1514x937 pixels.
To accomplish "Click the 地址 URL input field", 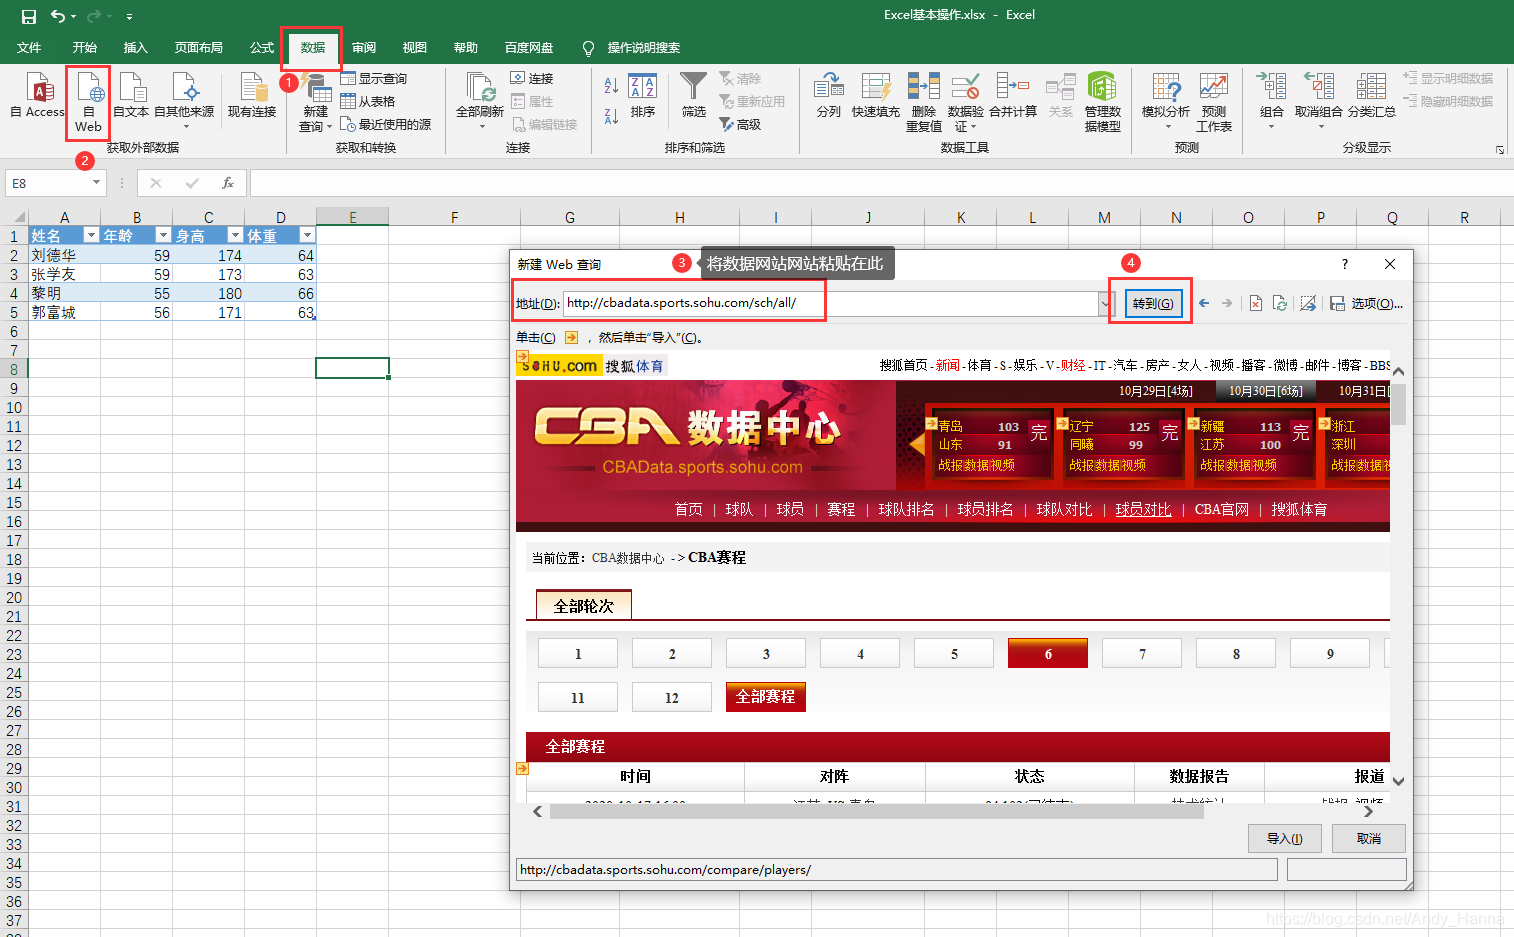I will click(831, 303).
